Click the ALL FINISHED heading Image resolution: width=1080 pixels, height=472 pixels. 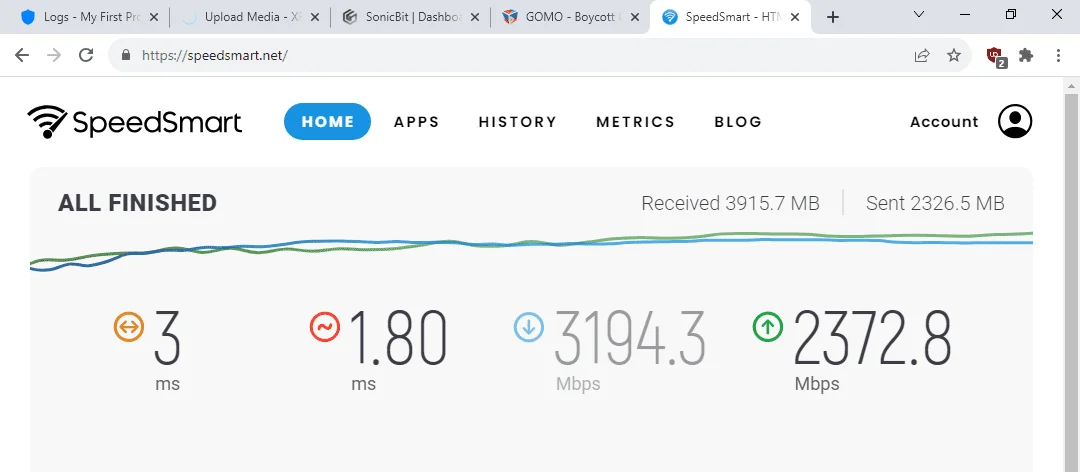click(x=137, y=203)
